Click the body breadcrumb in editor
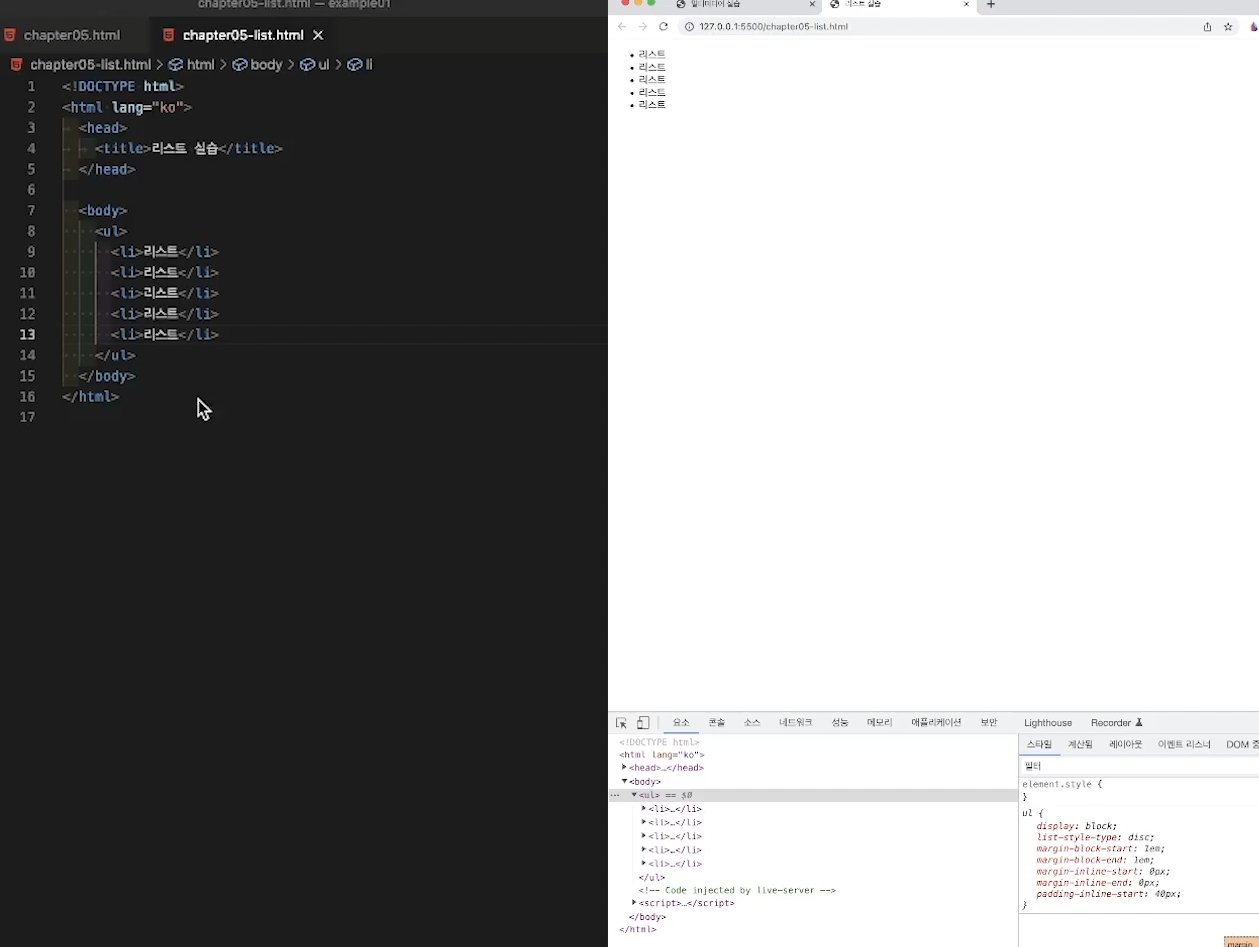 [x=266, y=64]
